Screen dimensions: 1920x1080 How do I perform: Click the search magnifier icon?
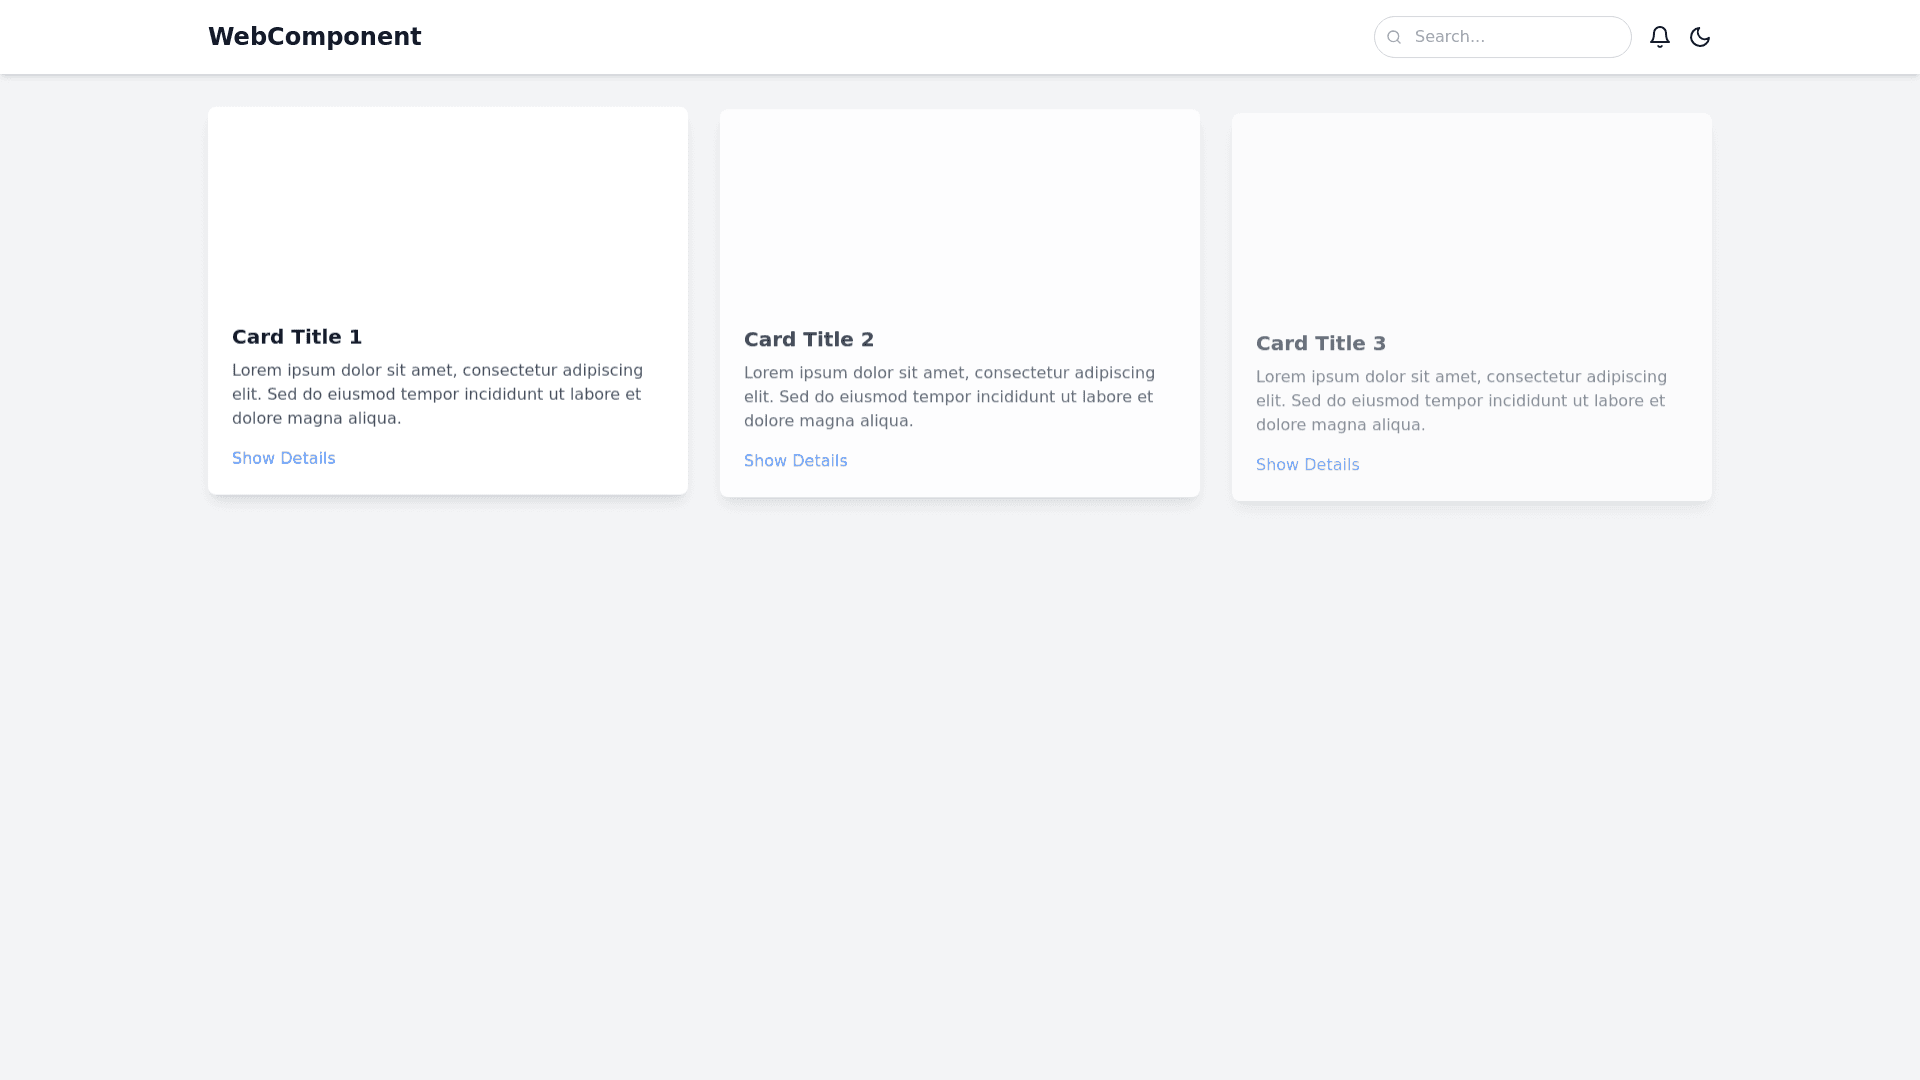coord(1394,37)
